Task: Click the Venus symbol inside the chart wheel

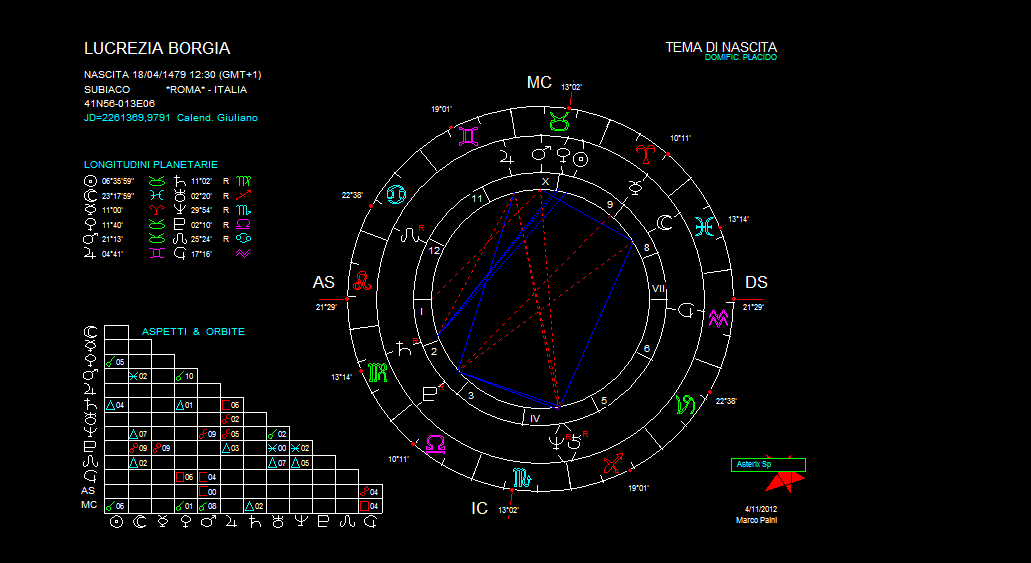Action: click(563, 155)
